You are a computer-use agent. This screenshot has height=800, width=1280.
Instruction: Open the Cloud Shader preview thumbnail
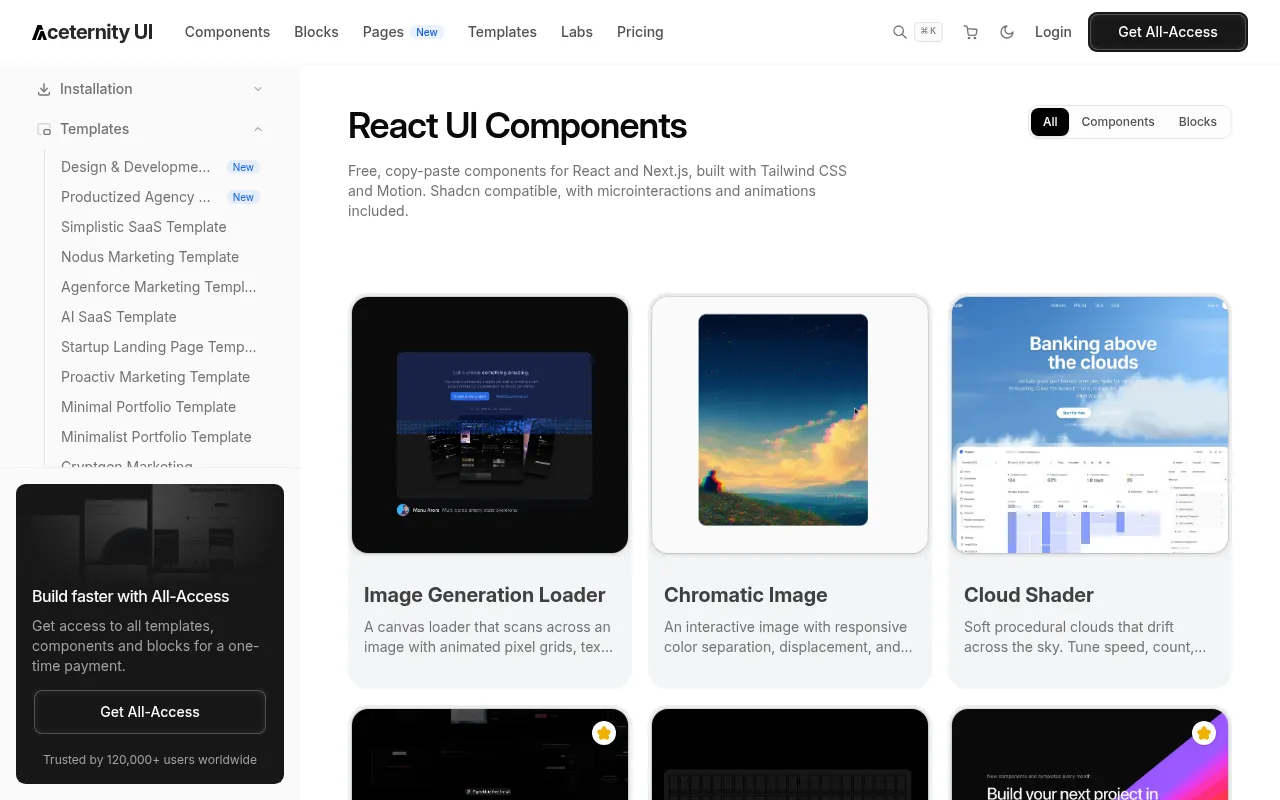[x=1090, y=425]
